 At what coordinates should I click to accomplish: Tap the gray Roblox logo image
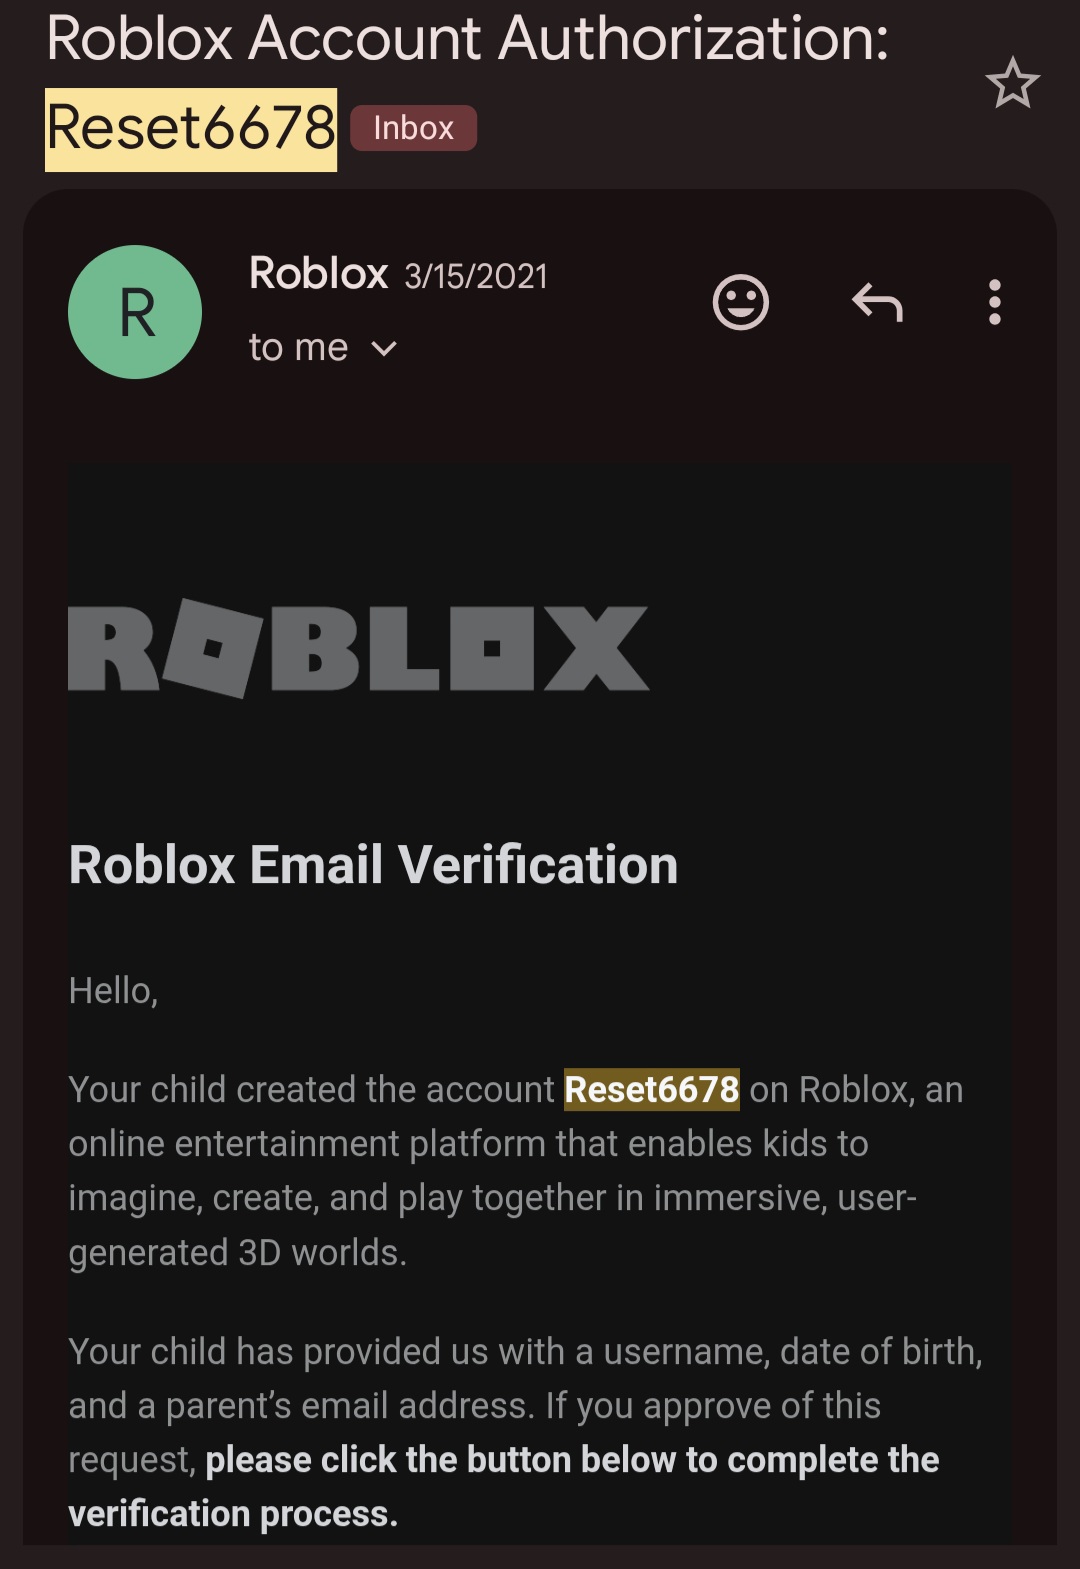click(x=358, y=648)
